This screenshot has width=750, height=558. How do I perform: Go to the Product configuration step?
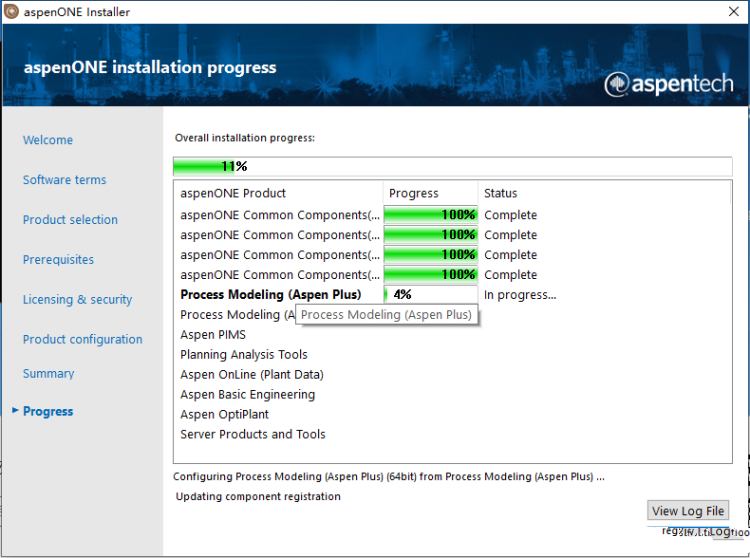point(83,339)
